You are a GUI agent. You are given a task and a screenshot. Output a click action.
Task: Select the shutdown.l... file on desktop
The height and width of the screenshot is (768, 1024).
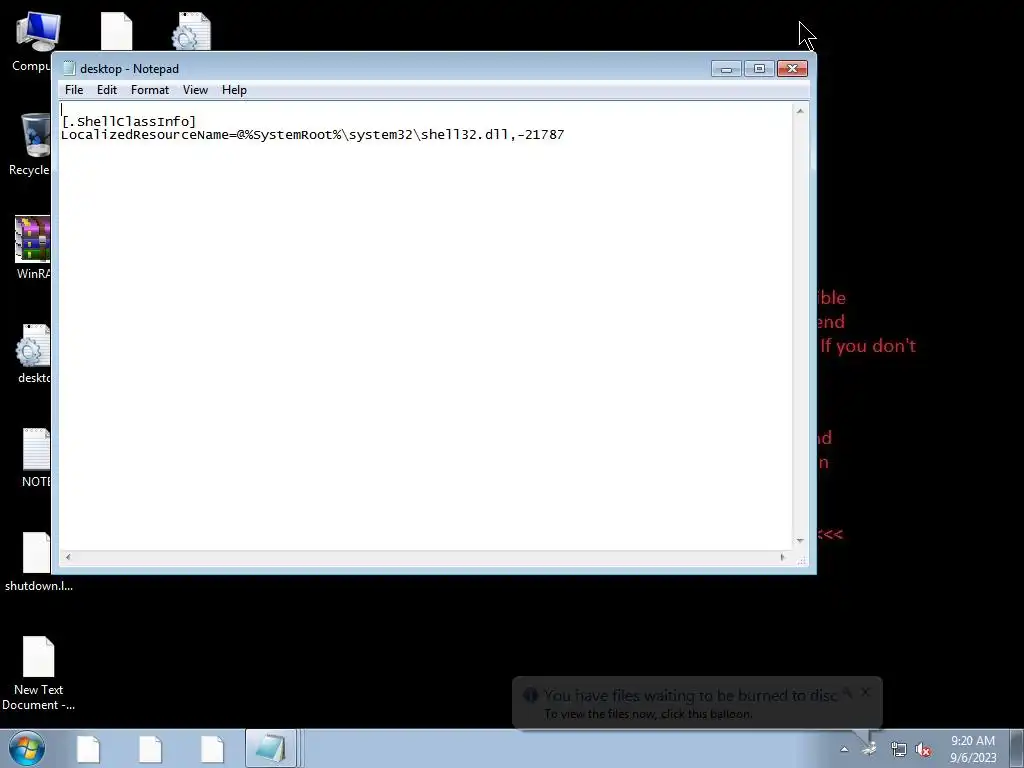pos(39,562)
